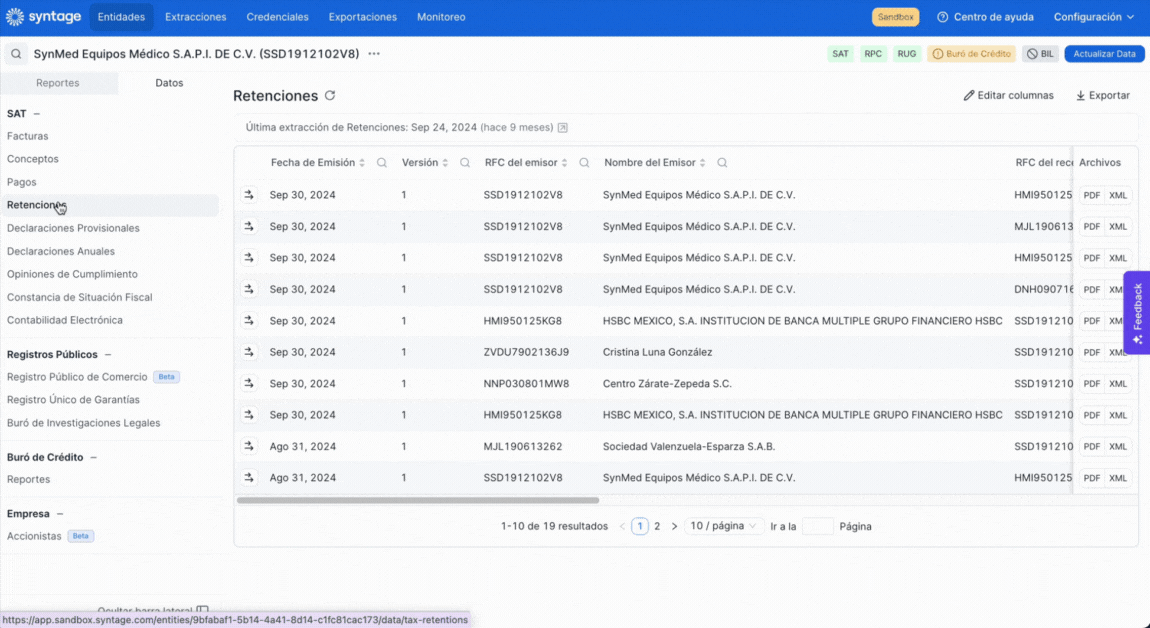The image size is (1150, 628).
Task: Open the Feedback side tab
Action: coord(1137,313)
